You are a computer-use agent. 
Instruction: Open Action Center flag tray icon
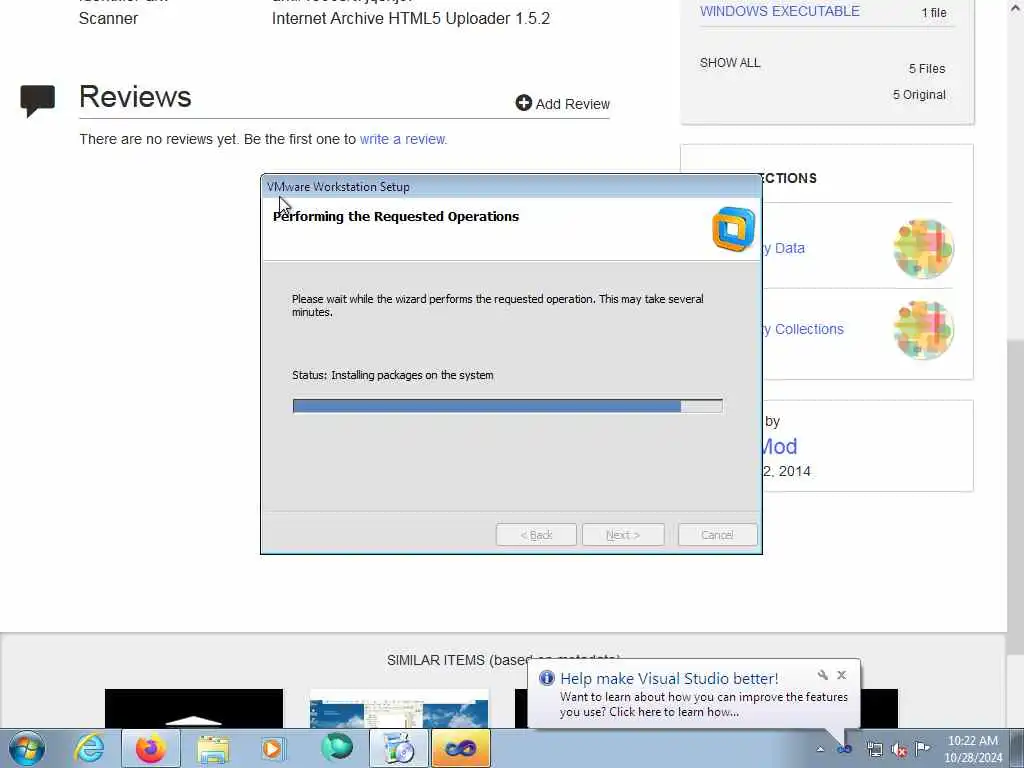coord(922,749)
